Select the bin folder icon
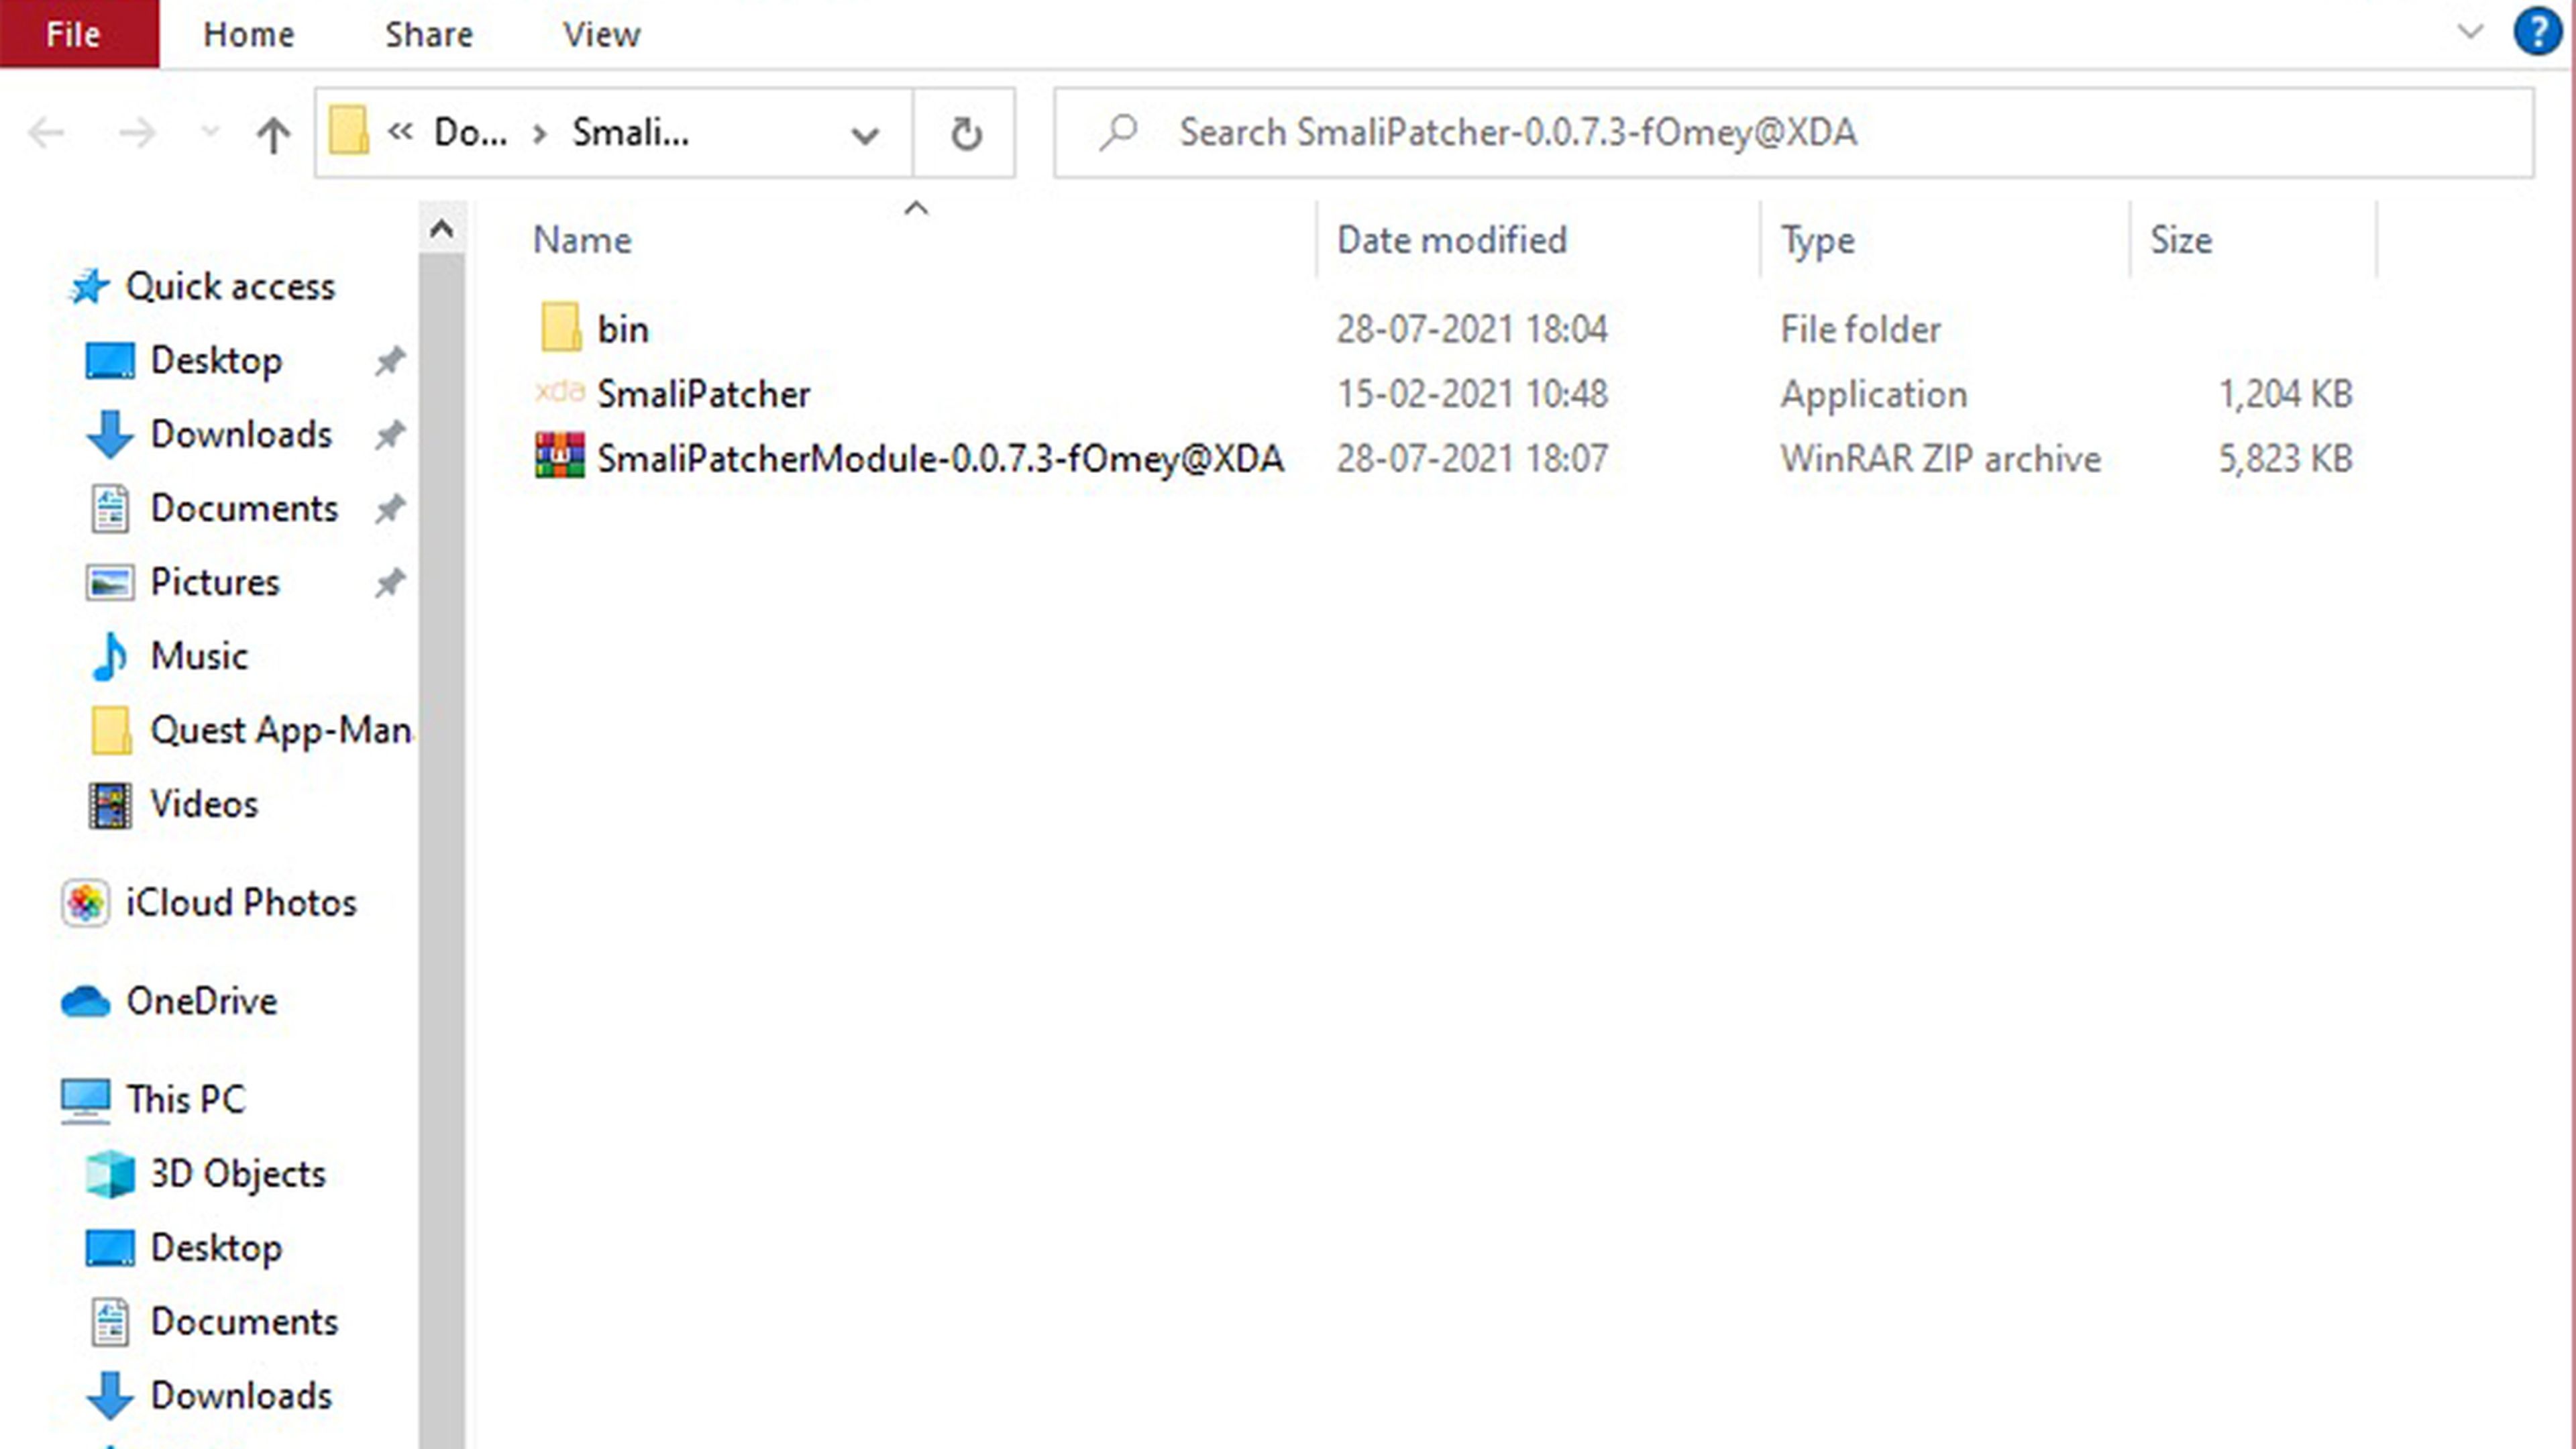Image resolution: width=2576 pixels, height=1449 pixels. click(560, 328)
